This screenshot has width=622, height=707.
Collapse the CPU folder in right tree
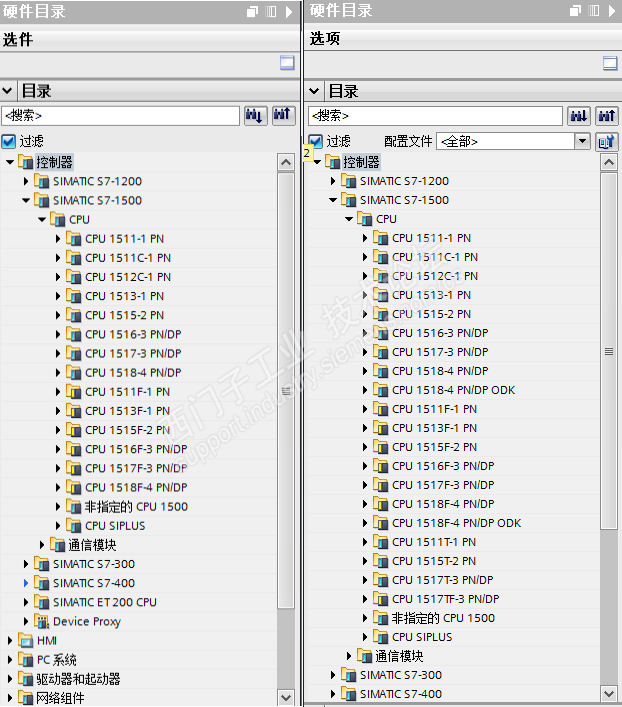coord(349,219)
